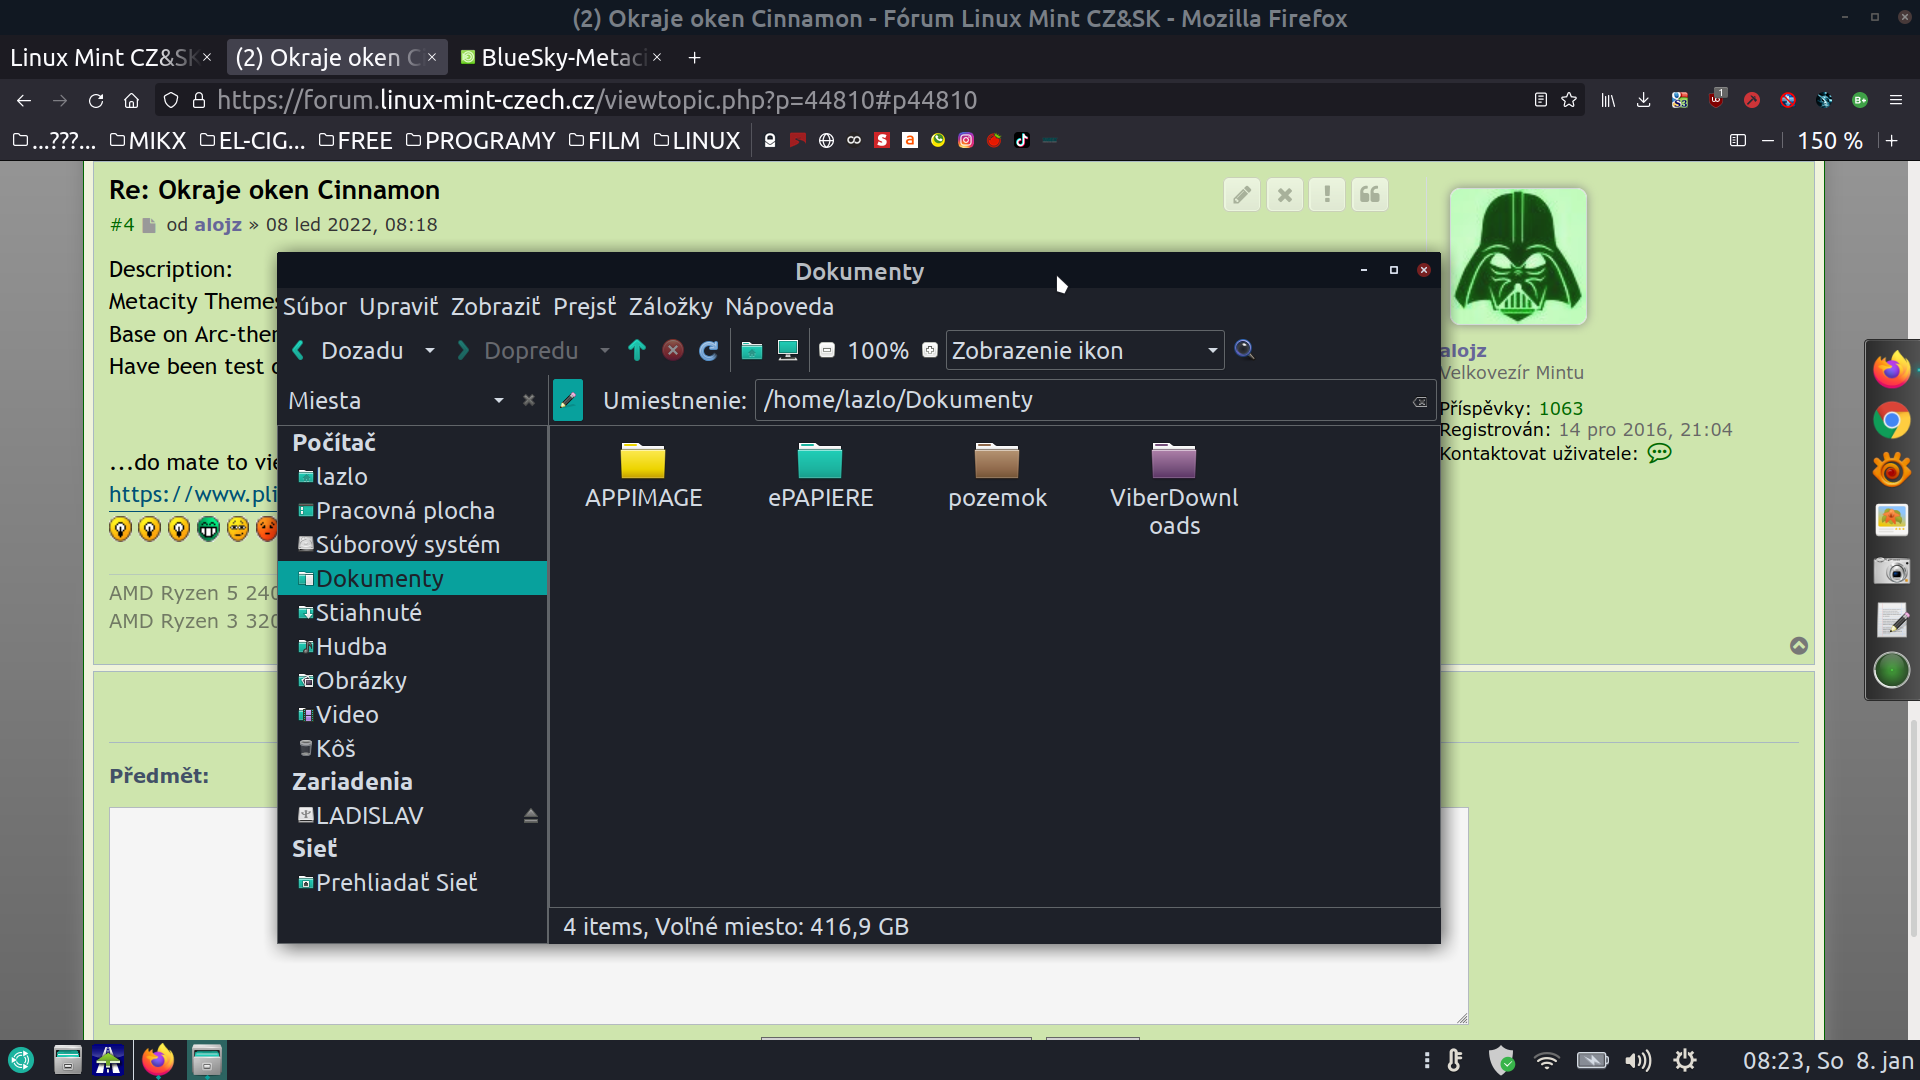Viewport: 1920px width, 1080px height.
Task: Open the Zobrazenie ikon view dropdown
Action: 1085,350
